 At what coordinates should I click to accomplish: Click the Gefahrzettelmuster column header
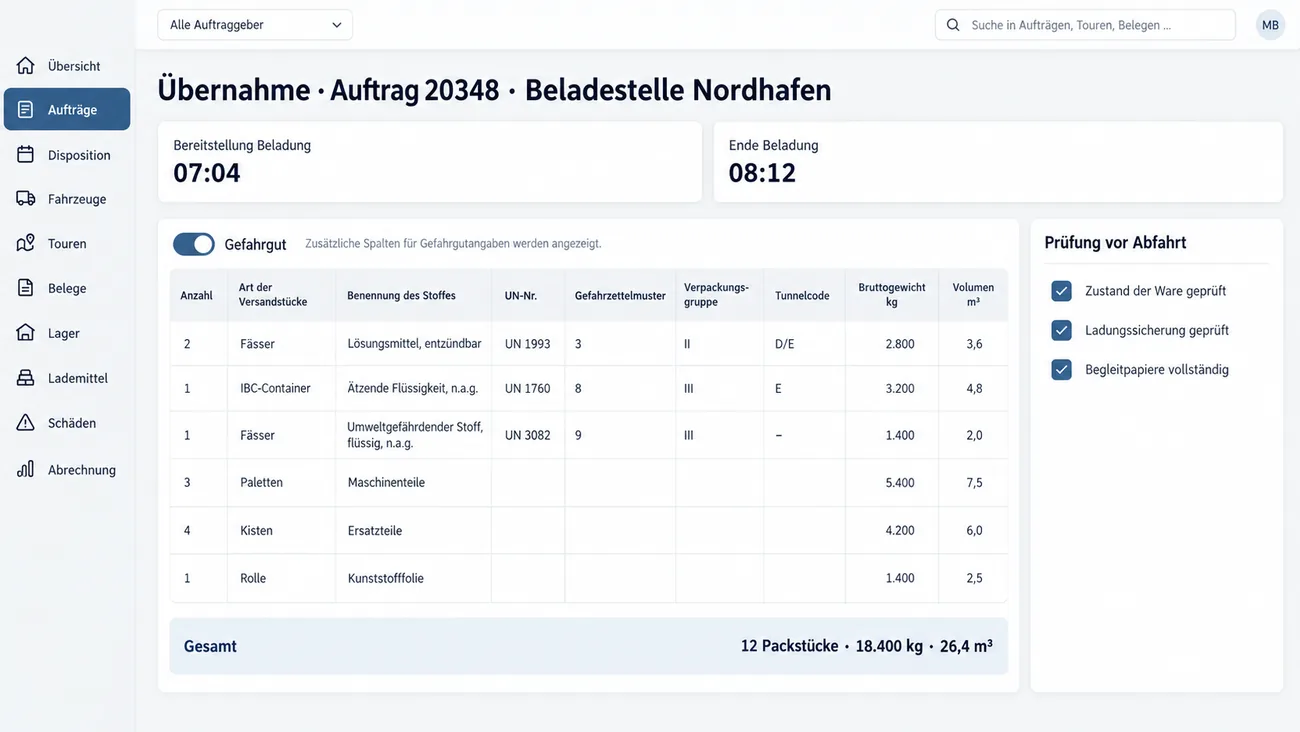coord(620,295)
